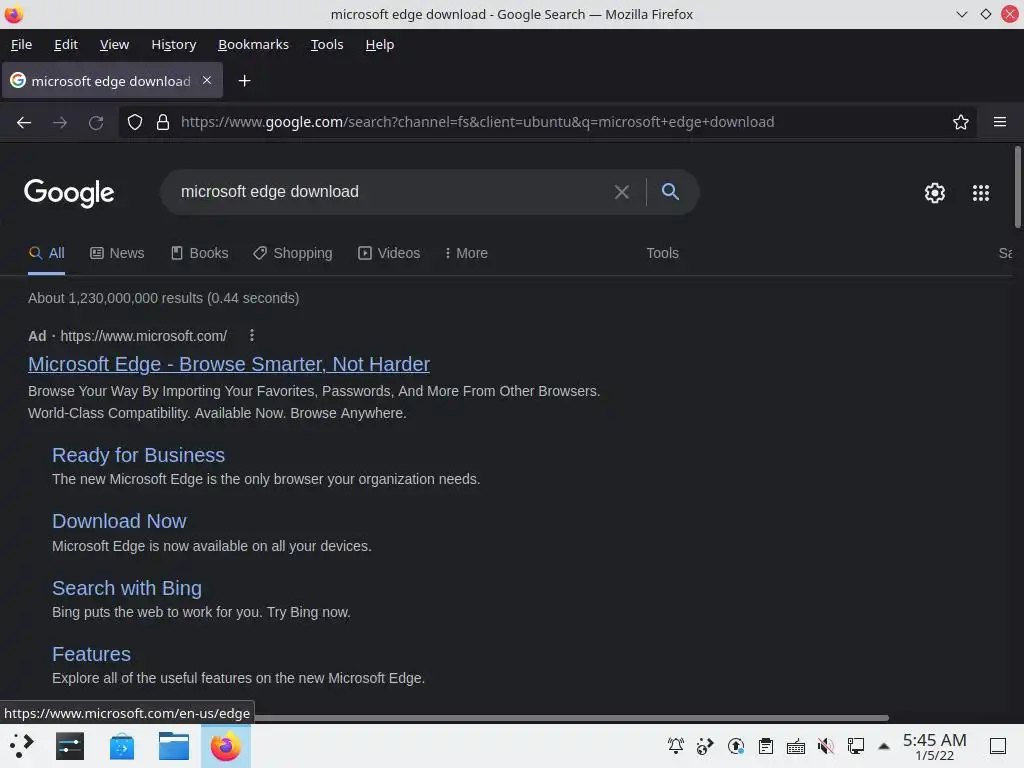Open the Edit menu
1024x768 pixels.
click(66, 44)
